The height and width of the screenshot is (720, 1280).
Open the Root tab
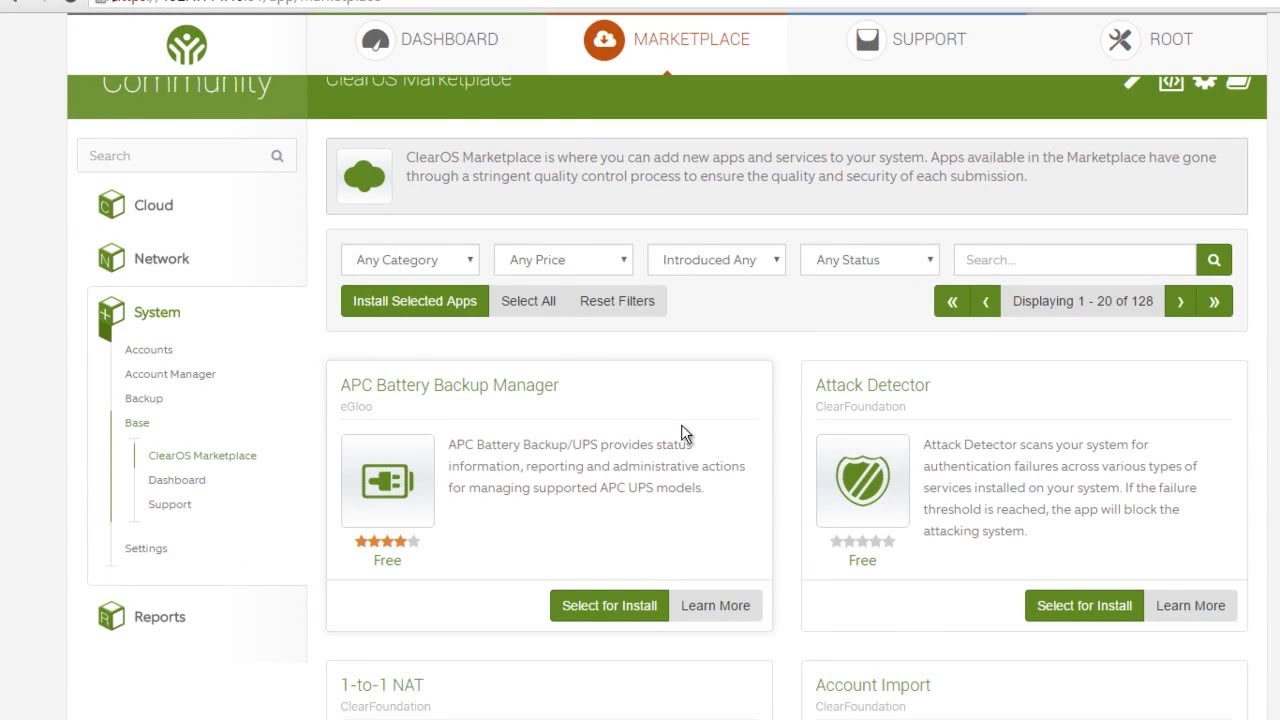point(1147,40)
